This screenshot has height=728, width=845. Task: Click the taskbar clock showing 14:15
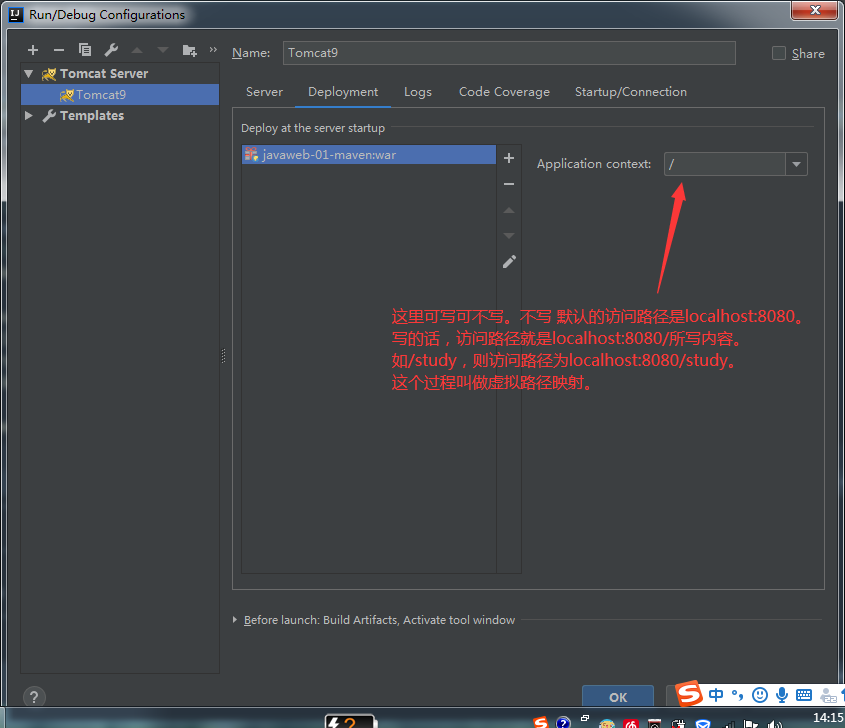click(828, 717)
